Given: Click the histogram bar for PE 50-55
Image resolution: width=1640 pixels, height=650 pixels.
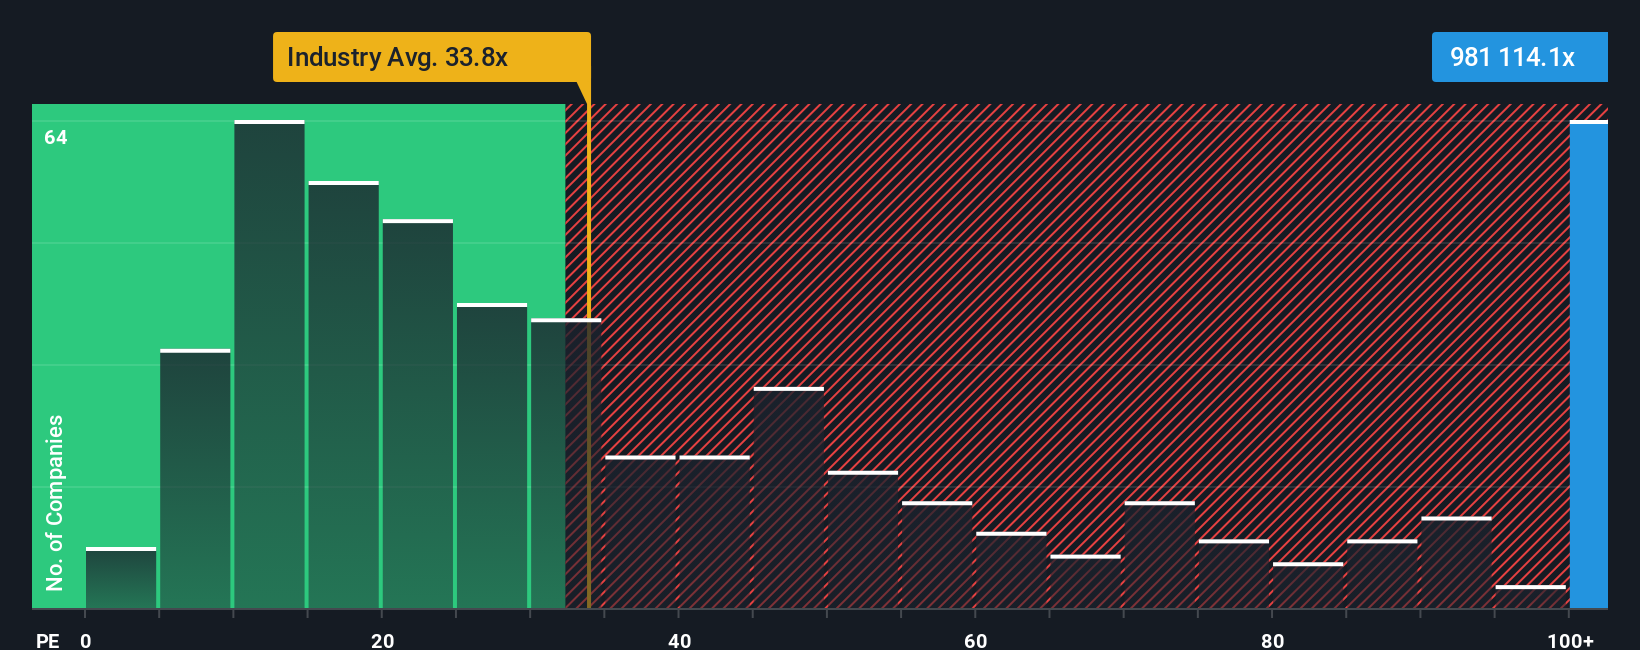Looking at the screenshot, I should 863,540.
